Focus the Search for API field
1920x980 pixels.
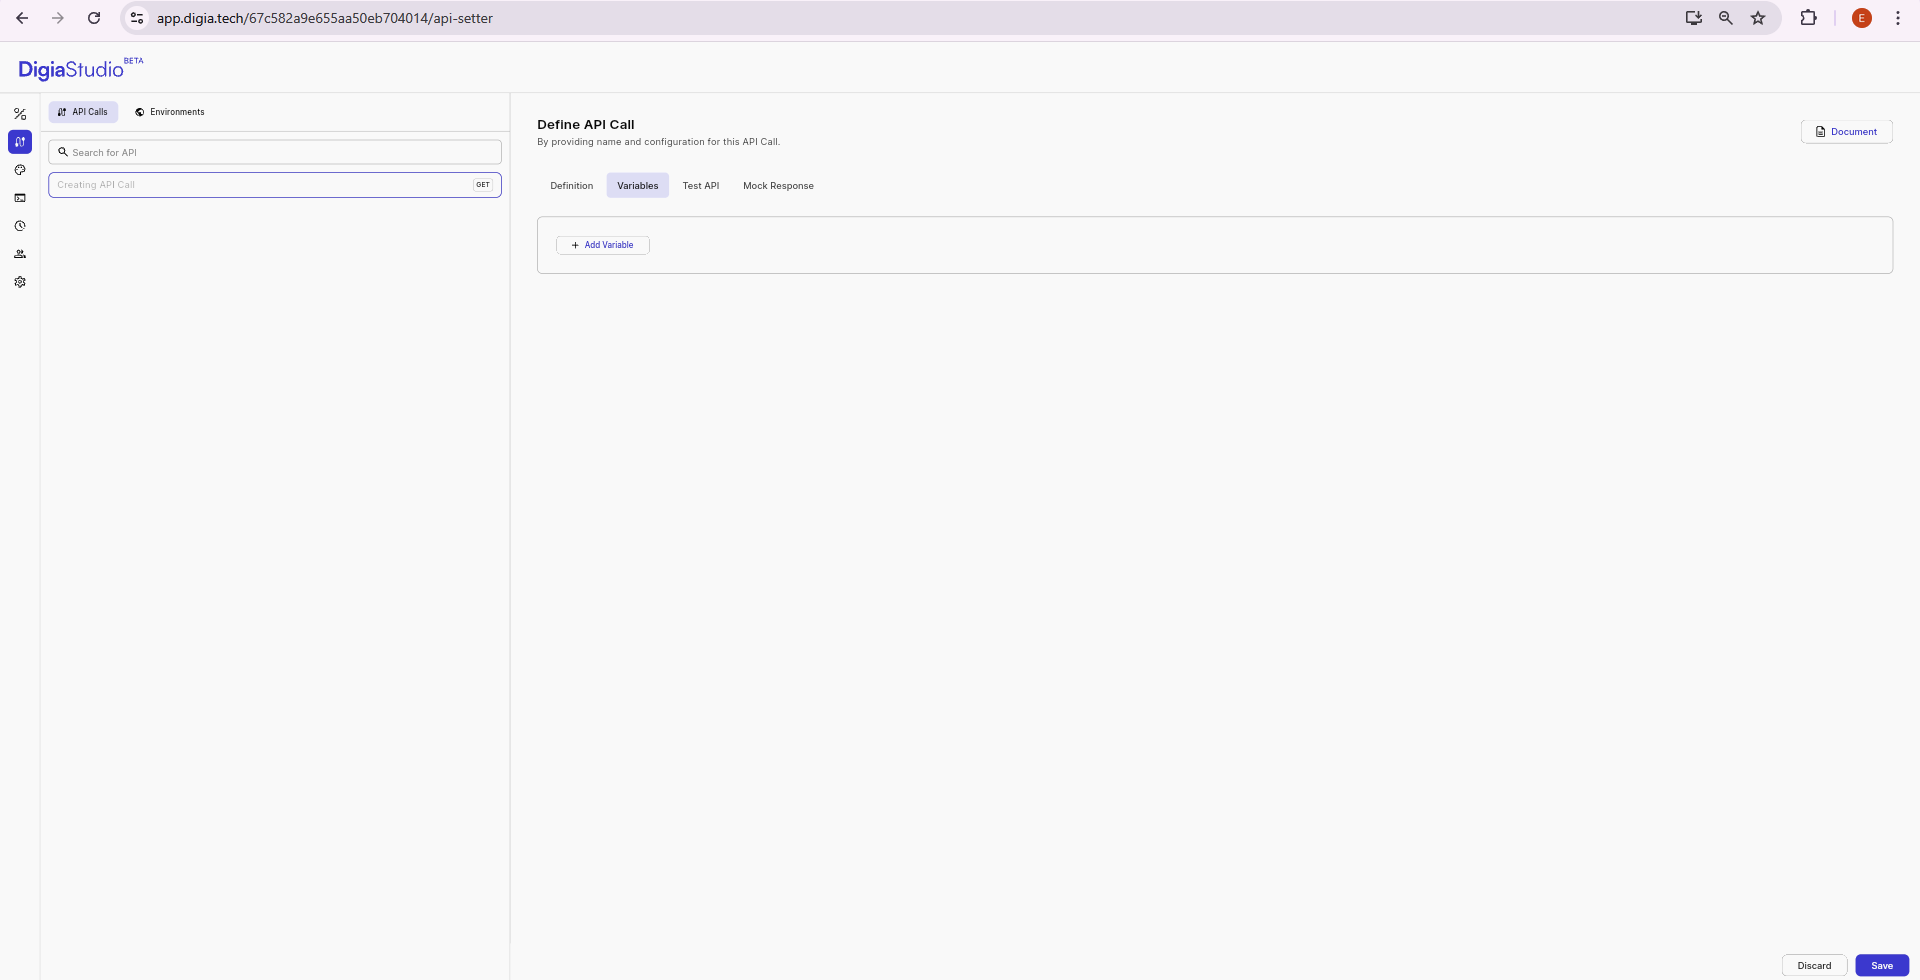coord(275,152)
